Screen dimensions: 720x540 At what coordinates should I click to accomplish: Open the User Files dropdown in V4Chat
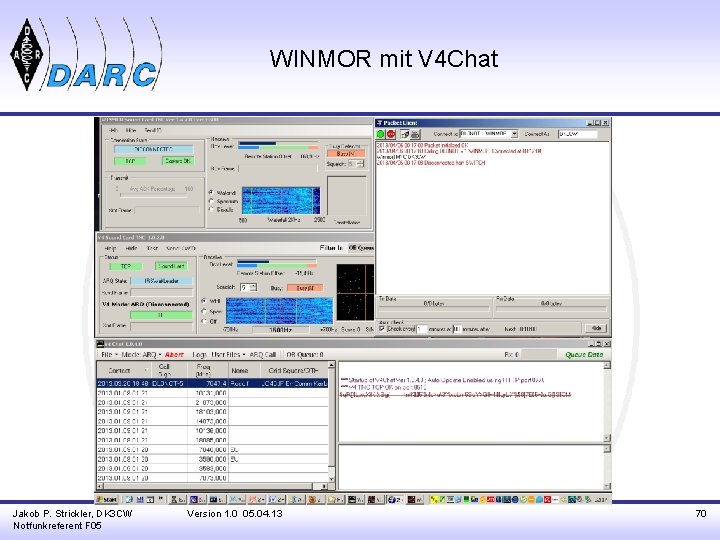coord(228,354)
